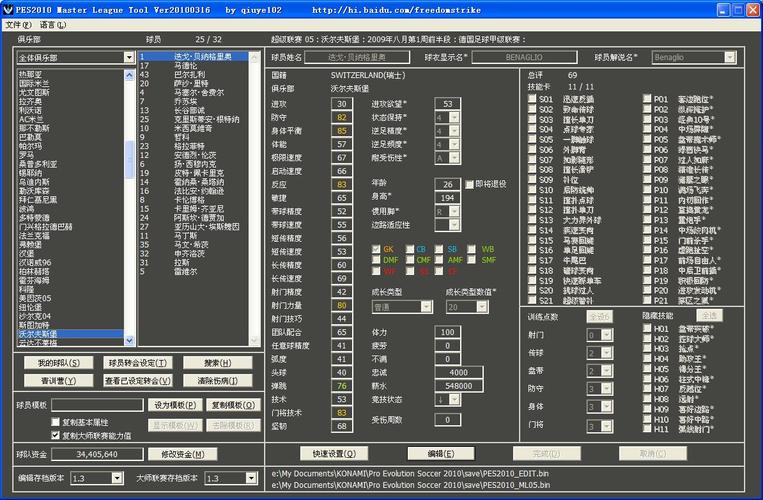This screenshot has height=500, width=763.
Task: Tick the AMF position checkbox
Action: tap(439, 260)
